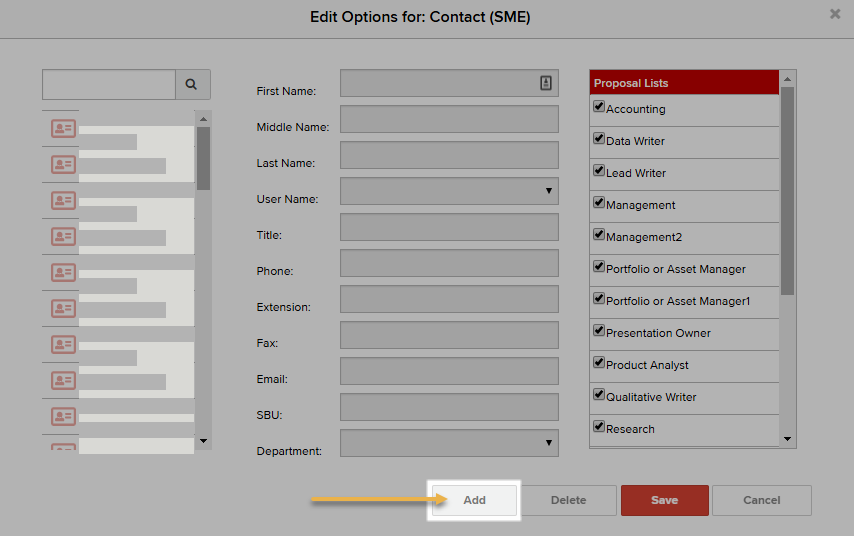
Task: Click the Add button
Action: tap(474, 500)
